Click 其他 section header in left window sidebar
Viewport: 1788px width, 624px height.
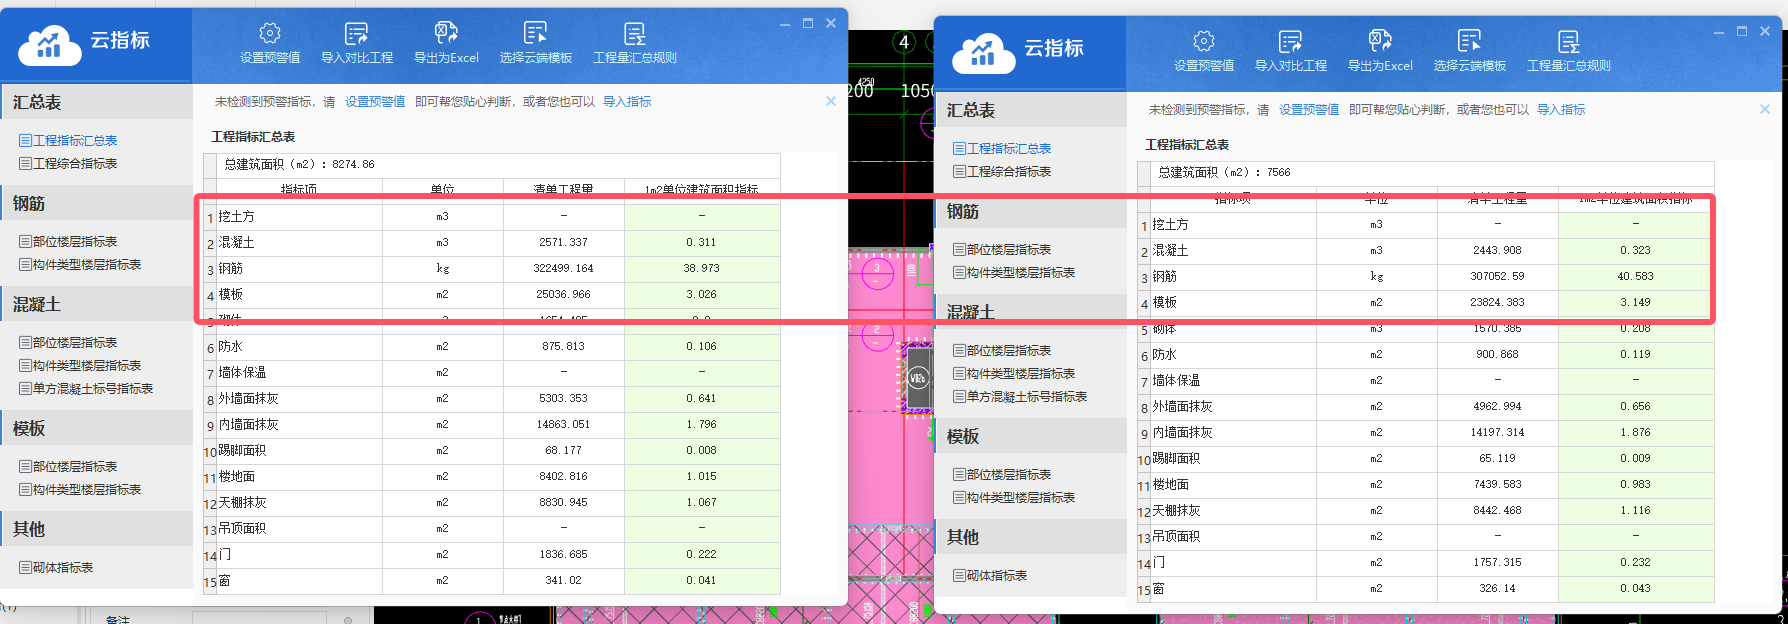(x=96, y=529)
